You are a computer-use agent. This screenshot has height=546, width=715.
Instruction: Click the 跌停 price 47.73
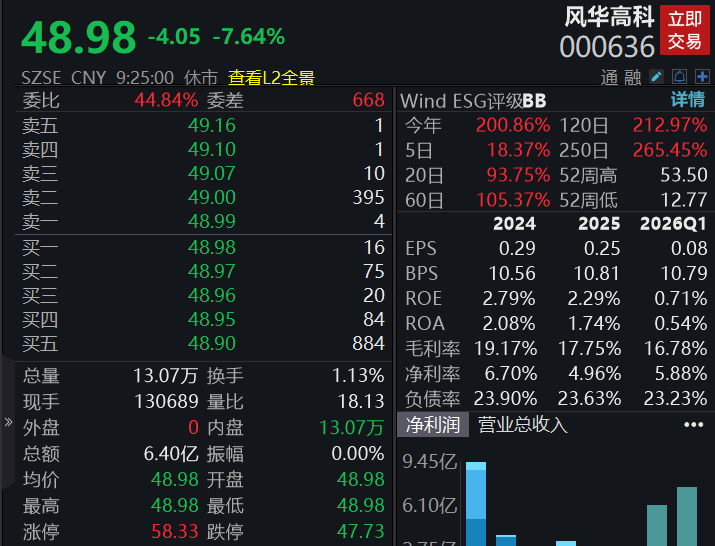click(x=361, y=531)
